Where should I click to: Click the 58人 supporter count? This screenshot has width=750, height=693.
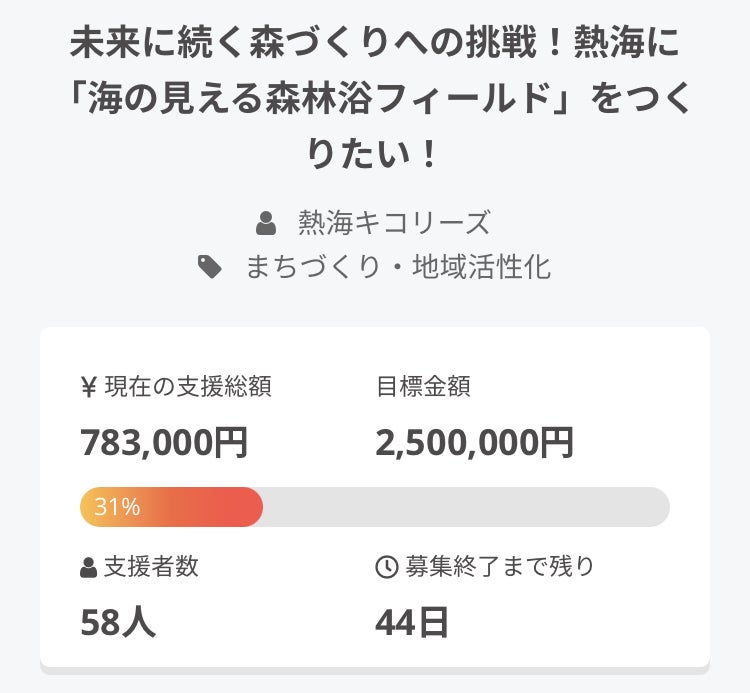point(118,621)
